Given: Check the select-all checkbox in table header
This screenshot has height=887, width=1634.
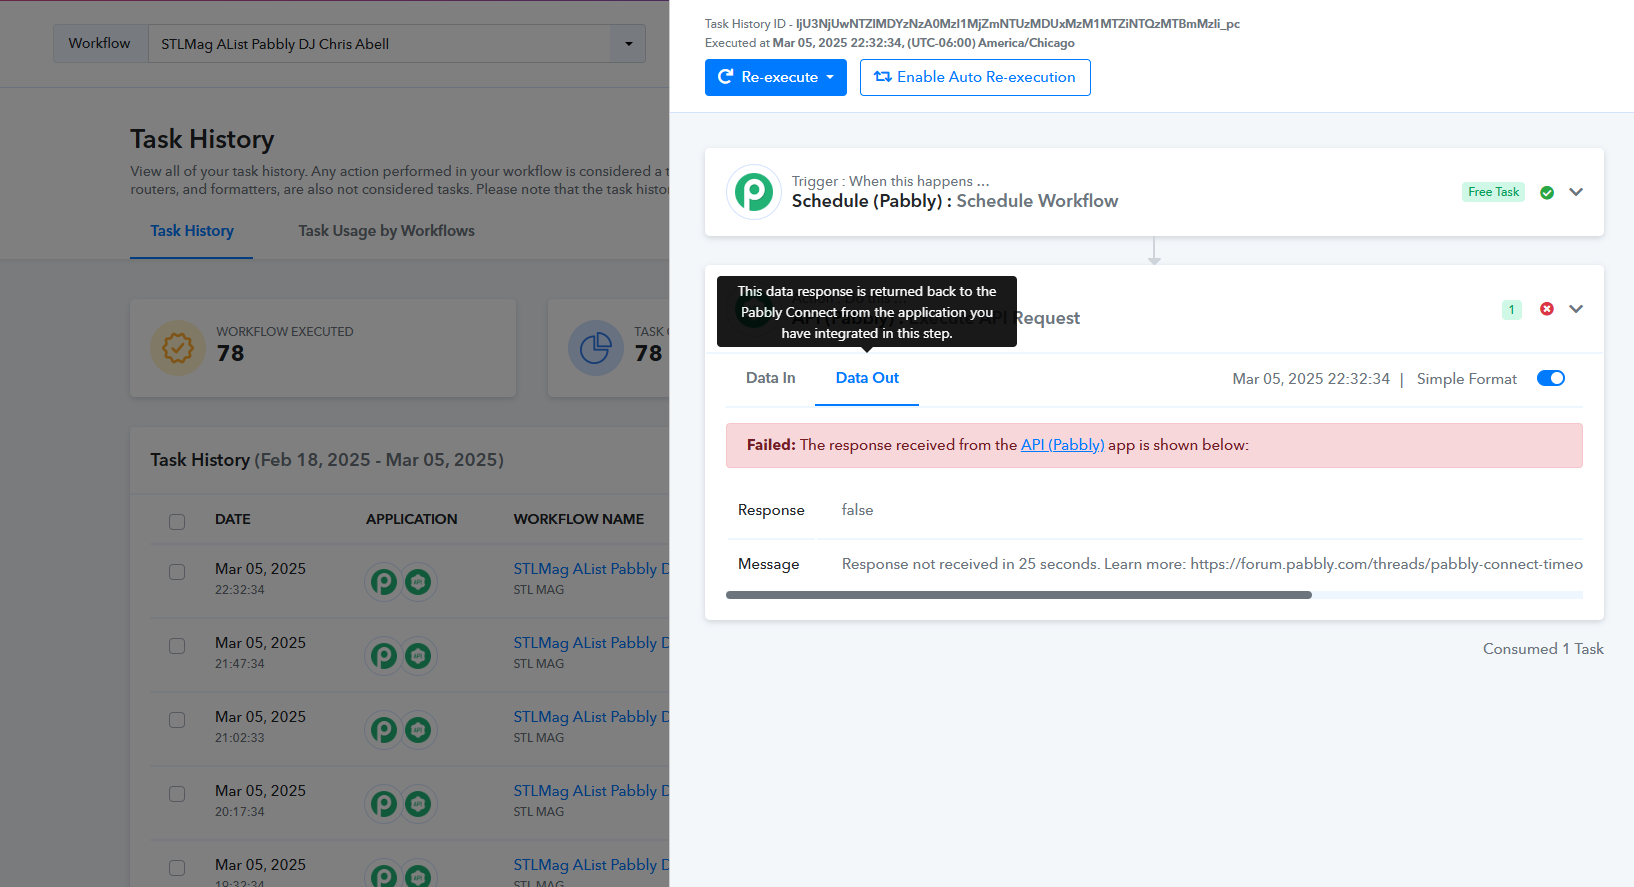Looking at the screenshot, I should click(177, 521).
